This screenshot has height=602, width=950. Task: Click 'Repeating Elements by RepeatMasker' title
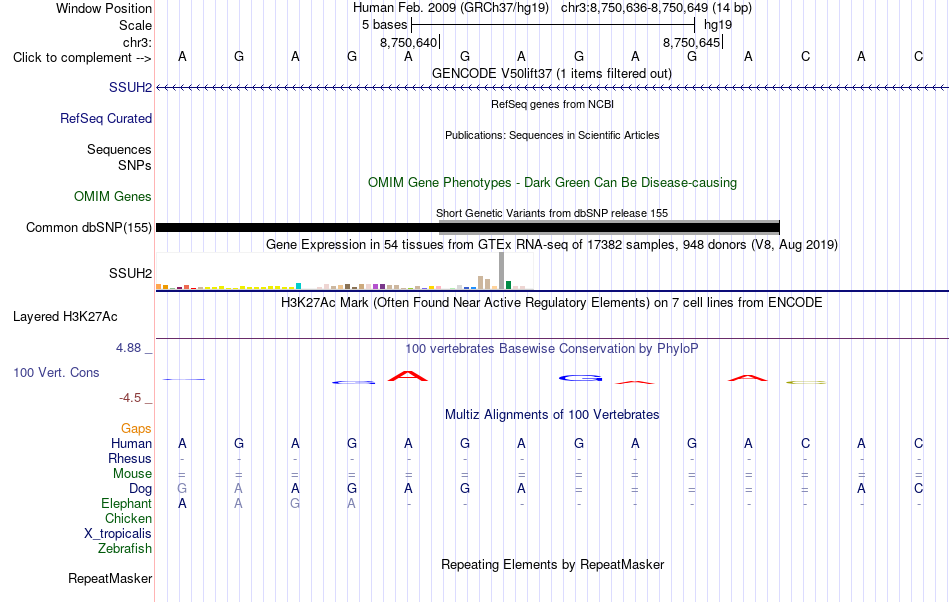tap(552, 564)
